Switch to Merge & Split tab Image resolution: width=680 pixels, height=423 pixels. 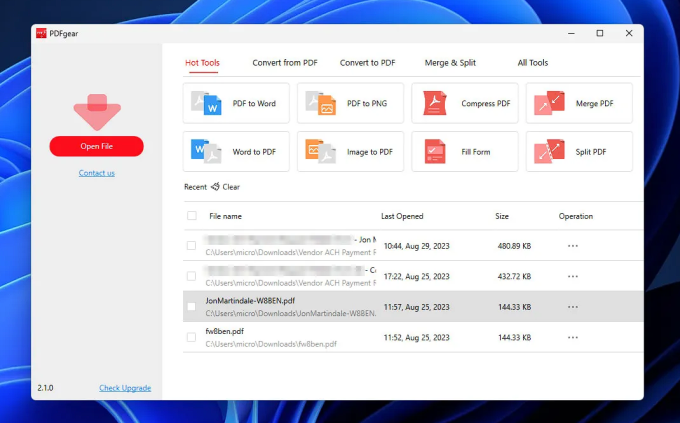[450, 63]
